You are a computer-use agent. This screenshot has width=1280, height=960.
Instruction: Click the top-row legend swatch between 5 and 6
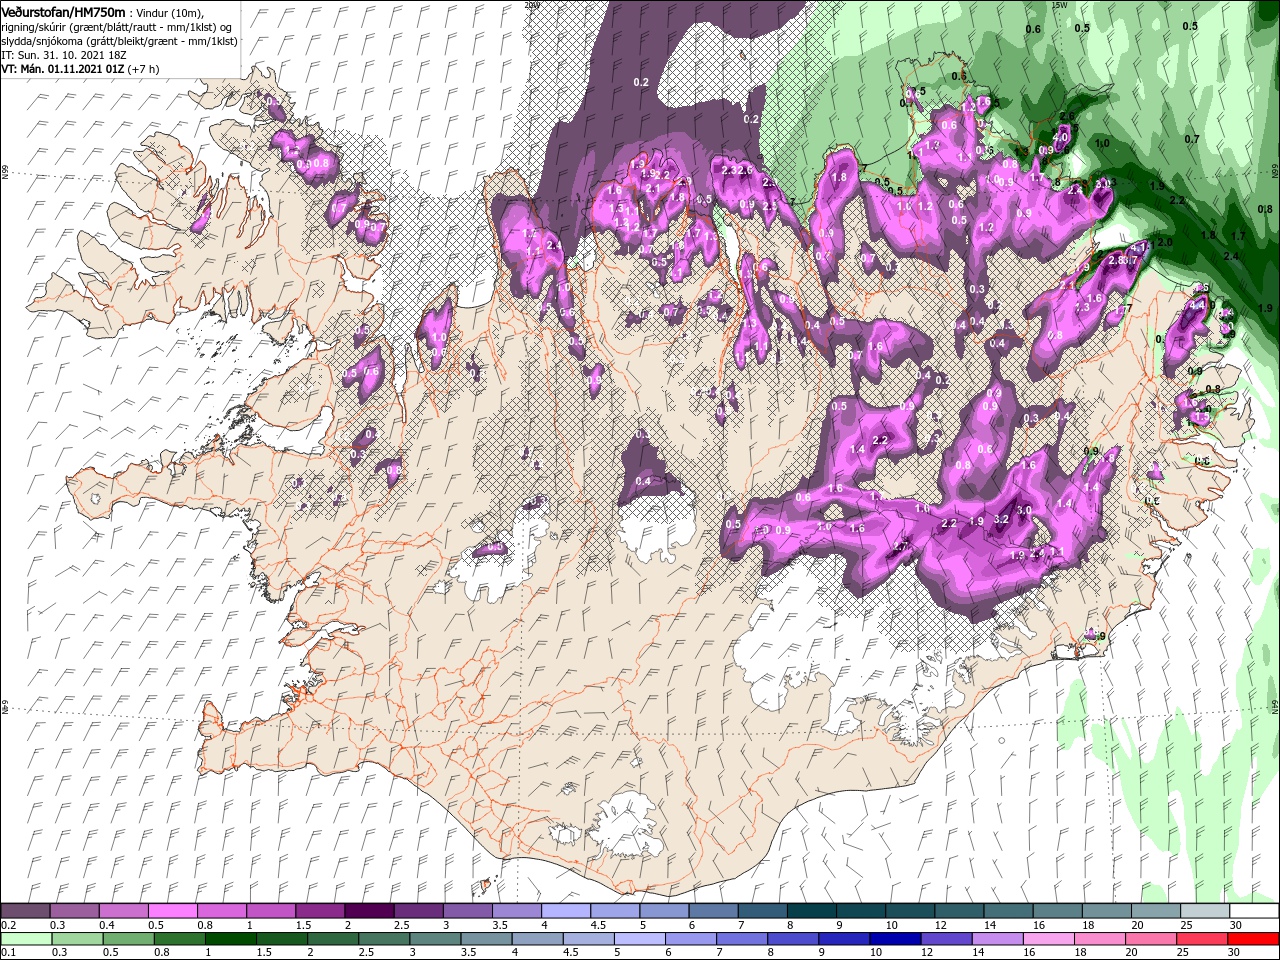(663, 911)
